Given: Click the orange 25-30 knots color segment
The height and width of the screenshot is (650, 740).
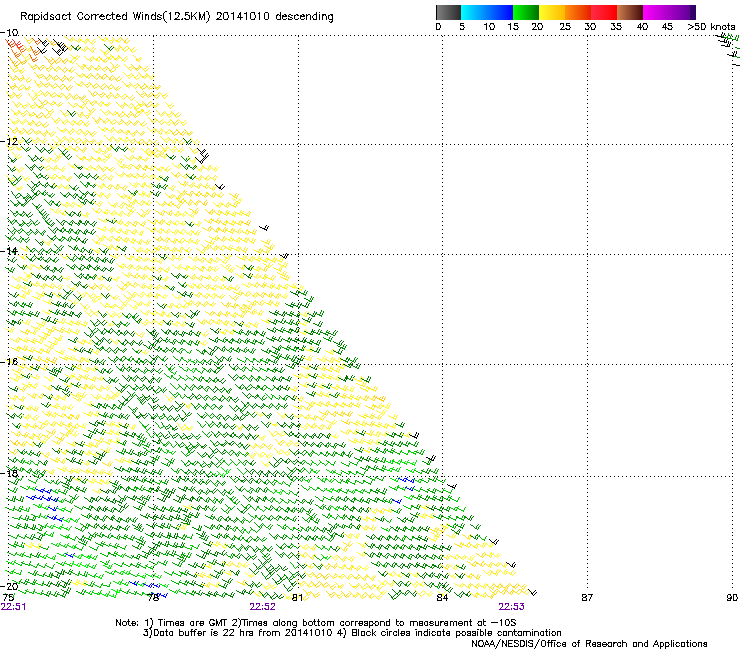Looking at the screenshot, I should click(x=578, y=12).
